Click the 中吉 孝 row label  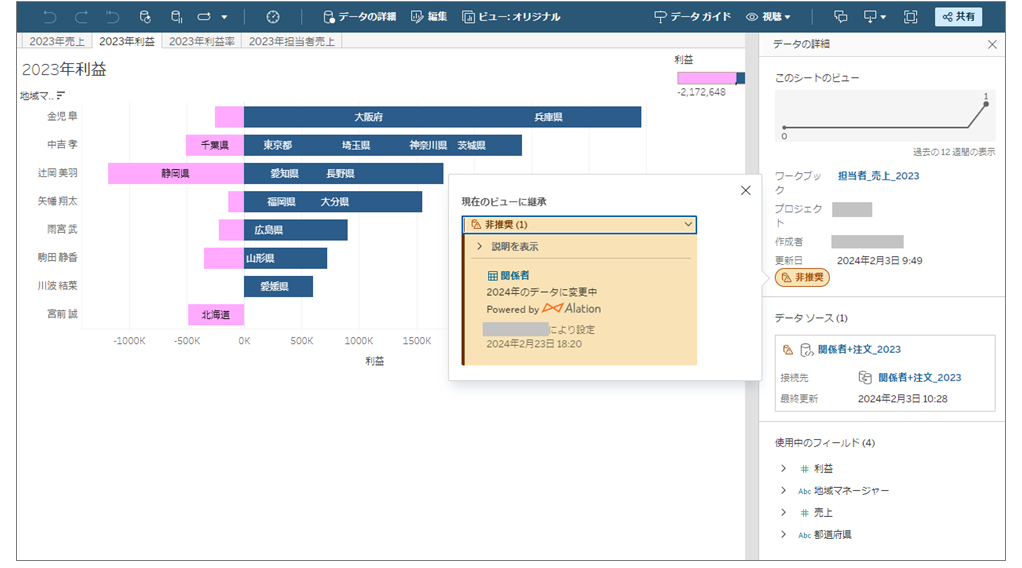pyautogui.click(x=62, y=145)
